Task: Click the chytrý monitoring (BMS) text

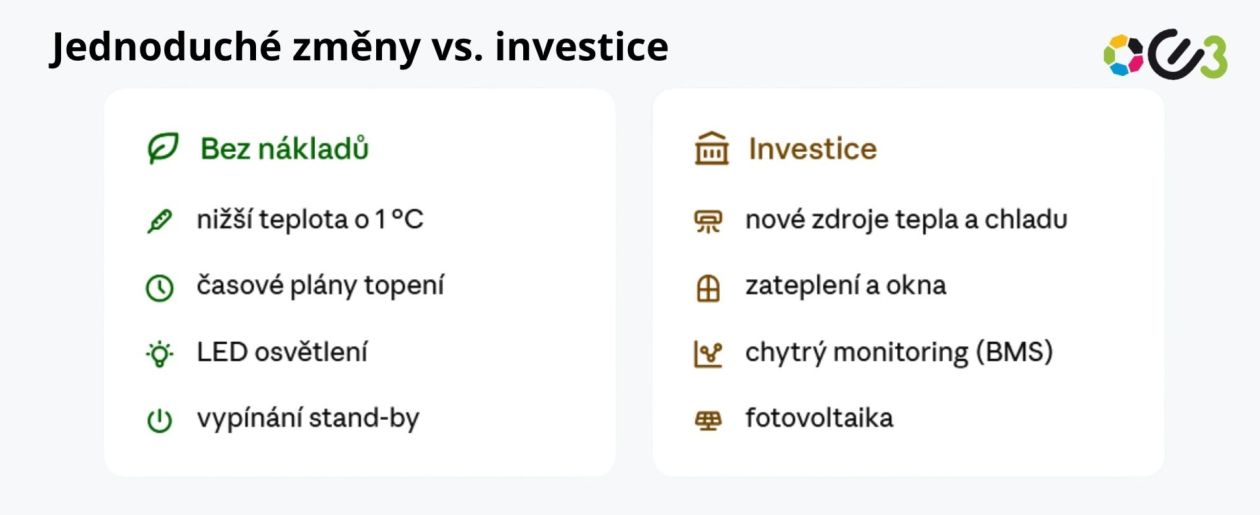Action: pyautogui.click(x=899, y=352)
